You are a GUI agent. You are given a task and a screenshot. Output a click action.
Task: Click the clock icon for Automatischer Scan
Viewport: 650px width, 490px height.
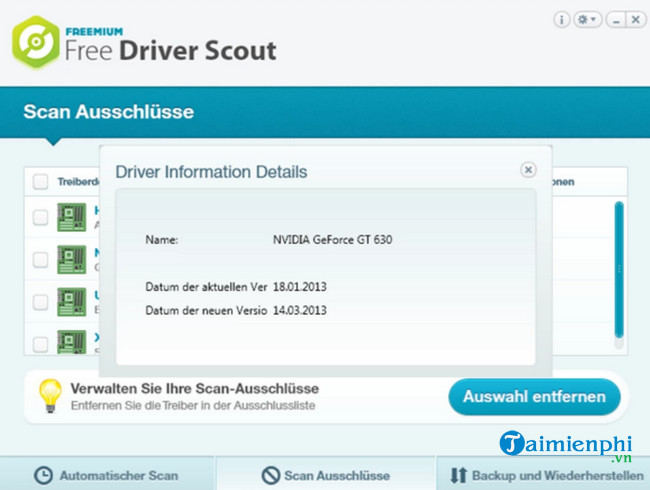pos(43,475)
